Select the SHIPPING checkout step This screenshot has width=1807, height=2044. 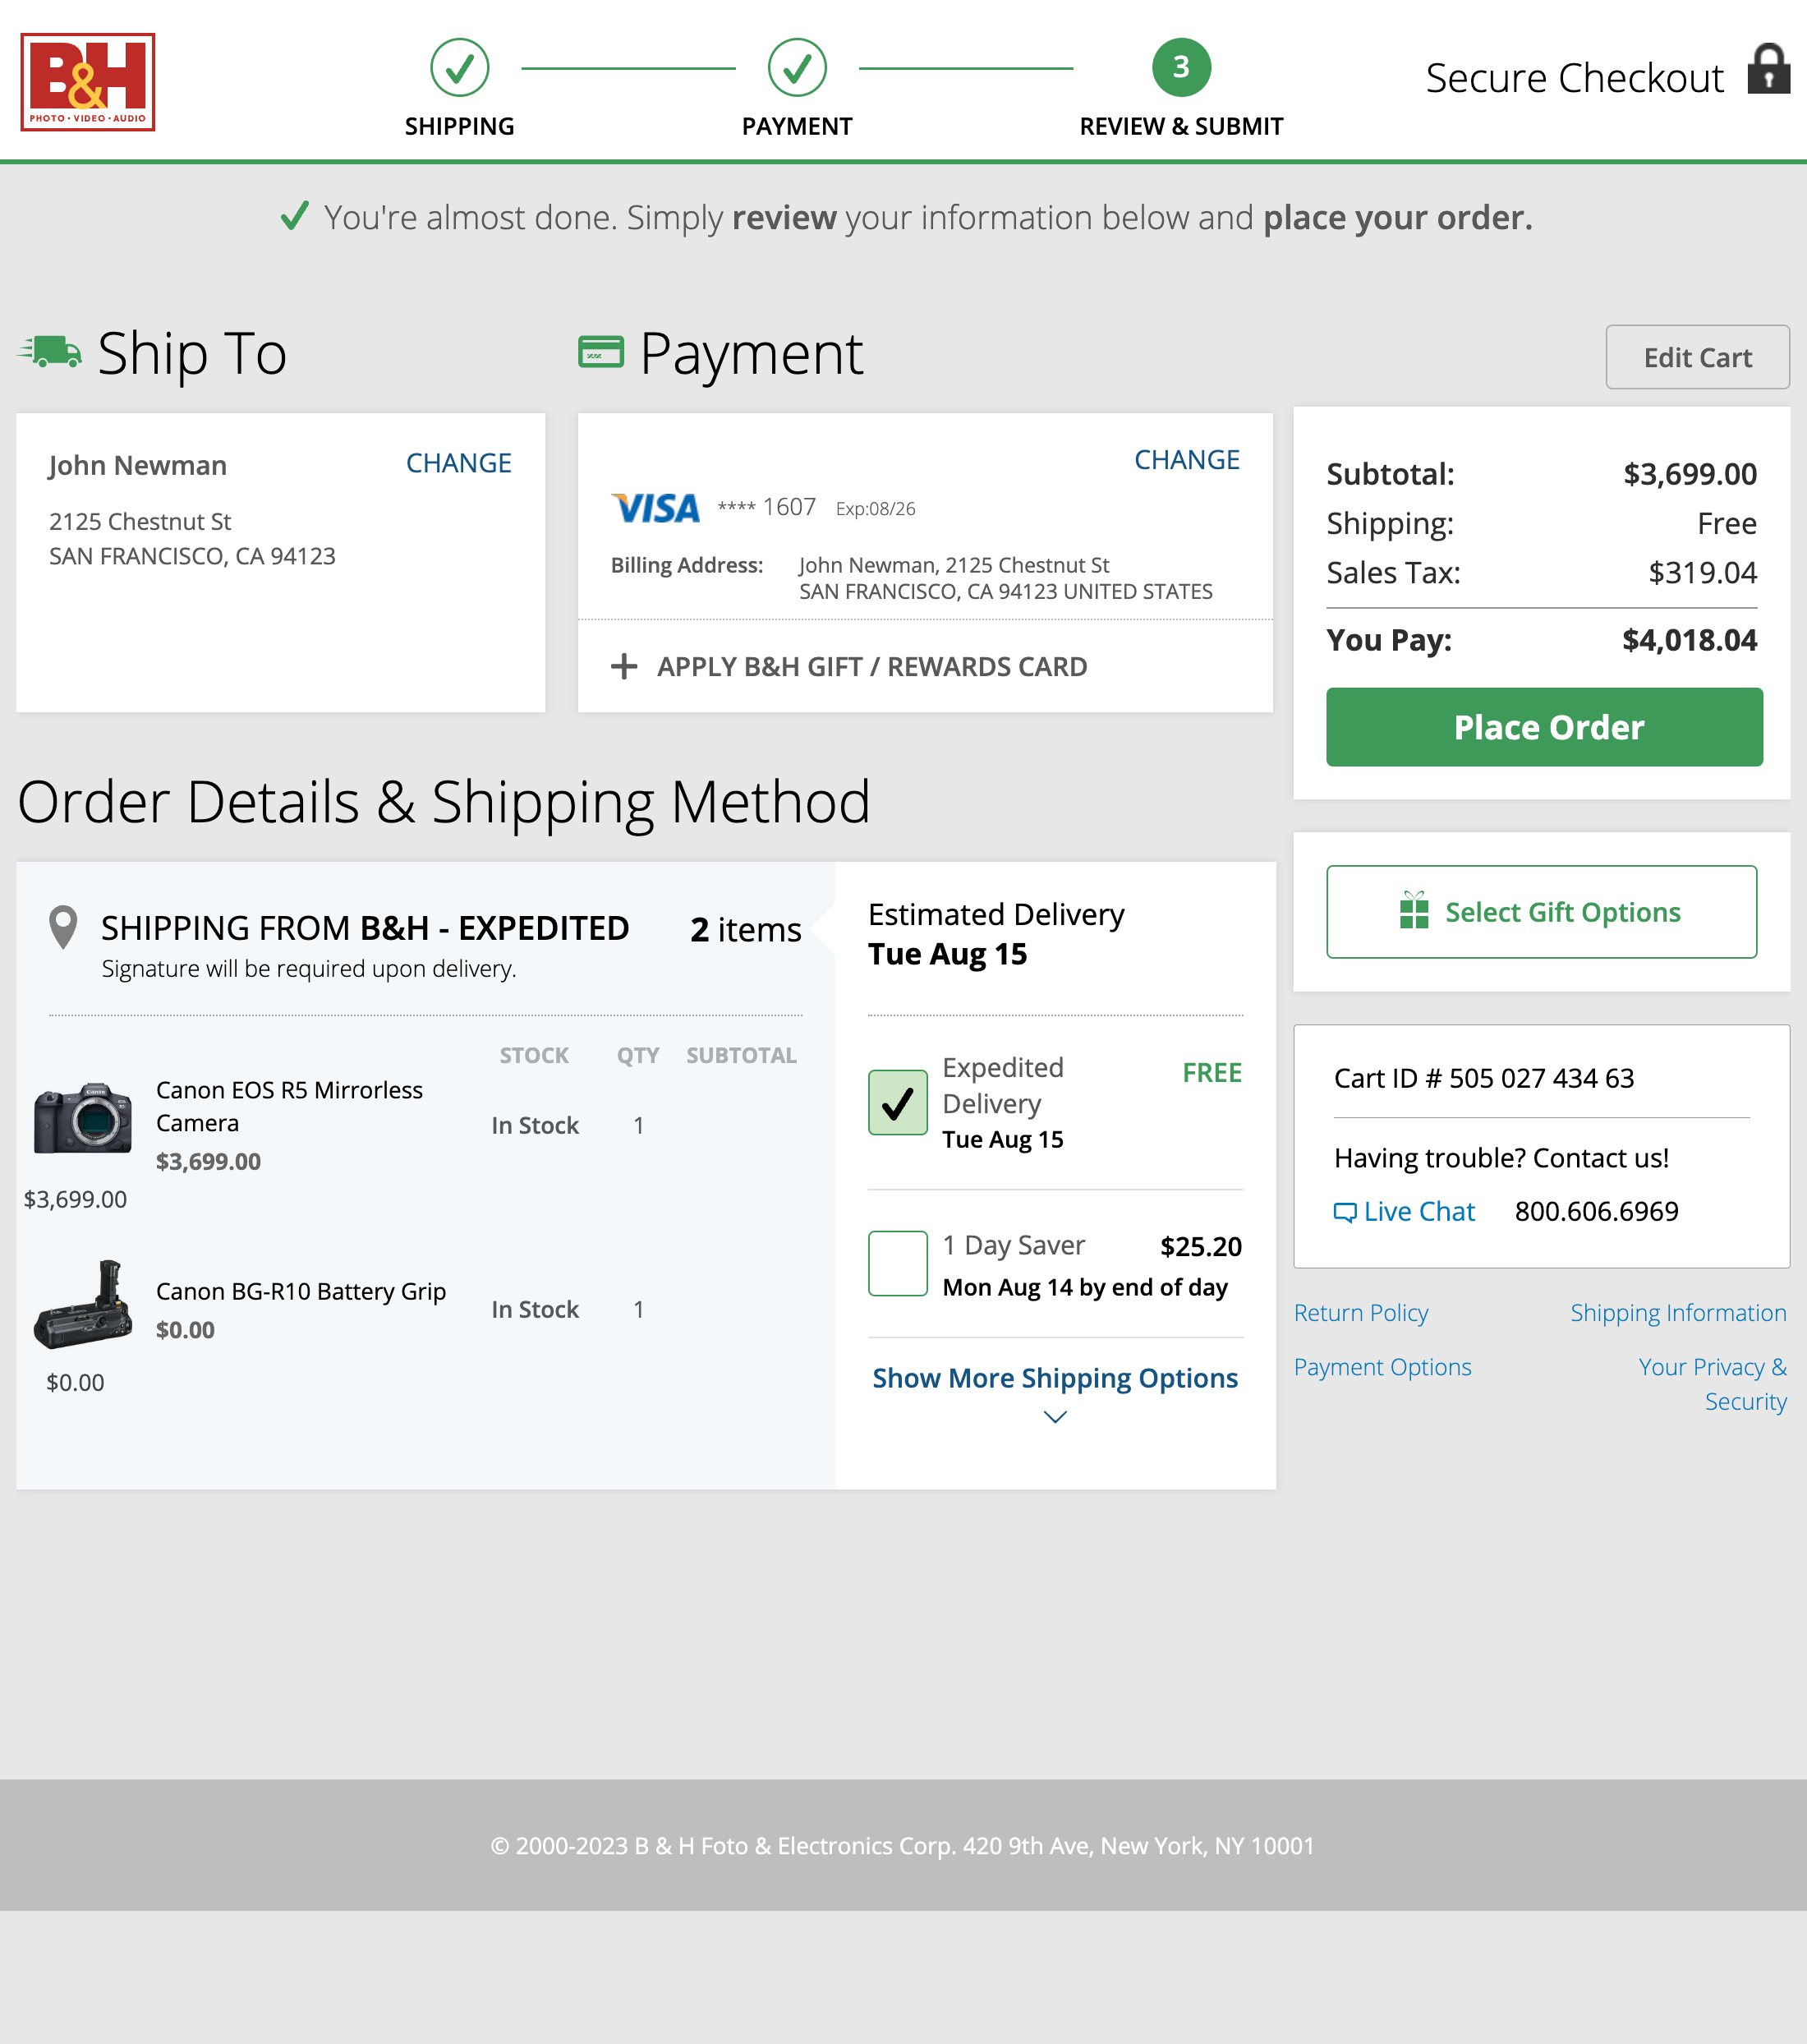click(460, 126)
